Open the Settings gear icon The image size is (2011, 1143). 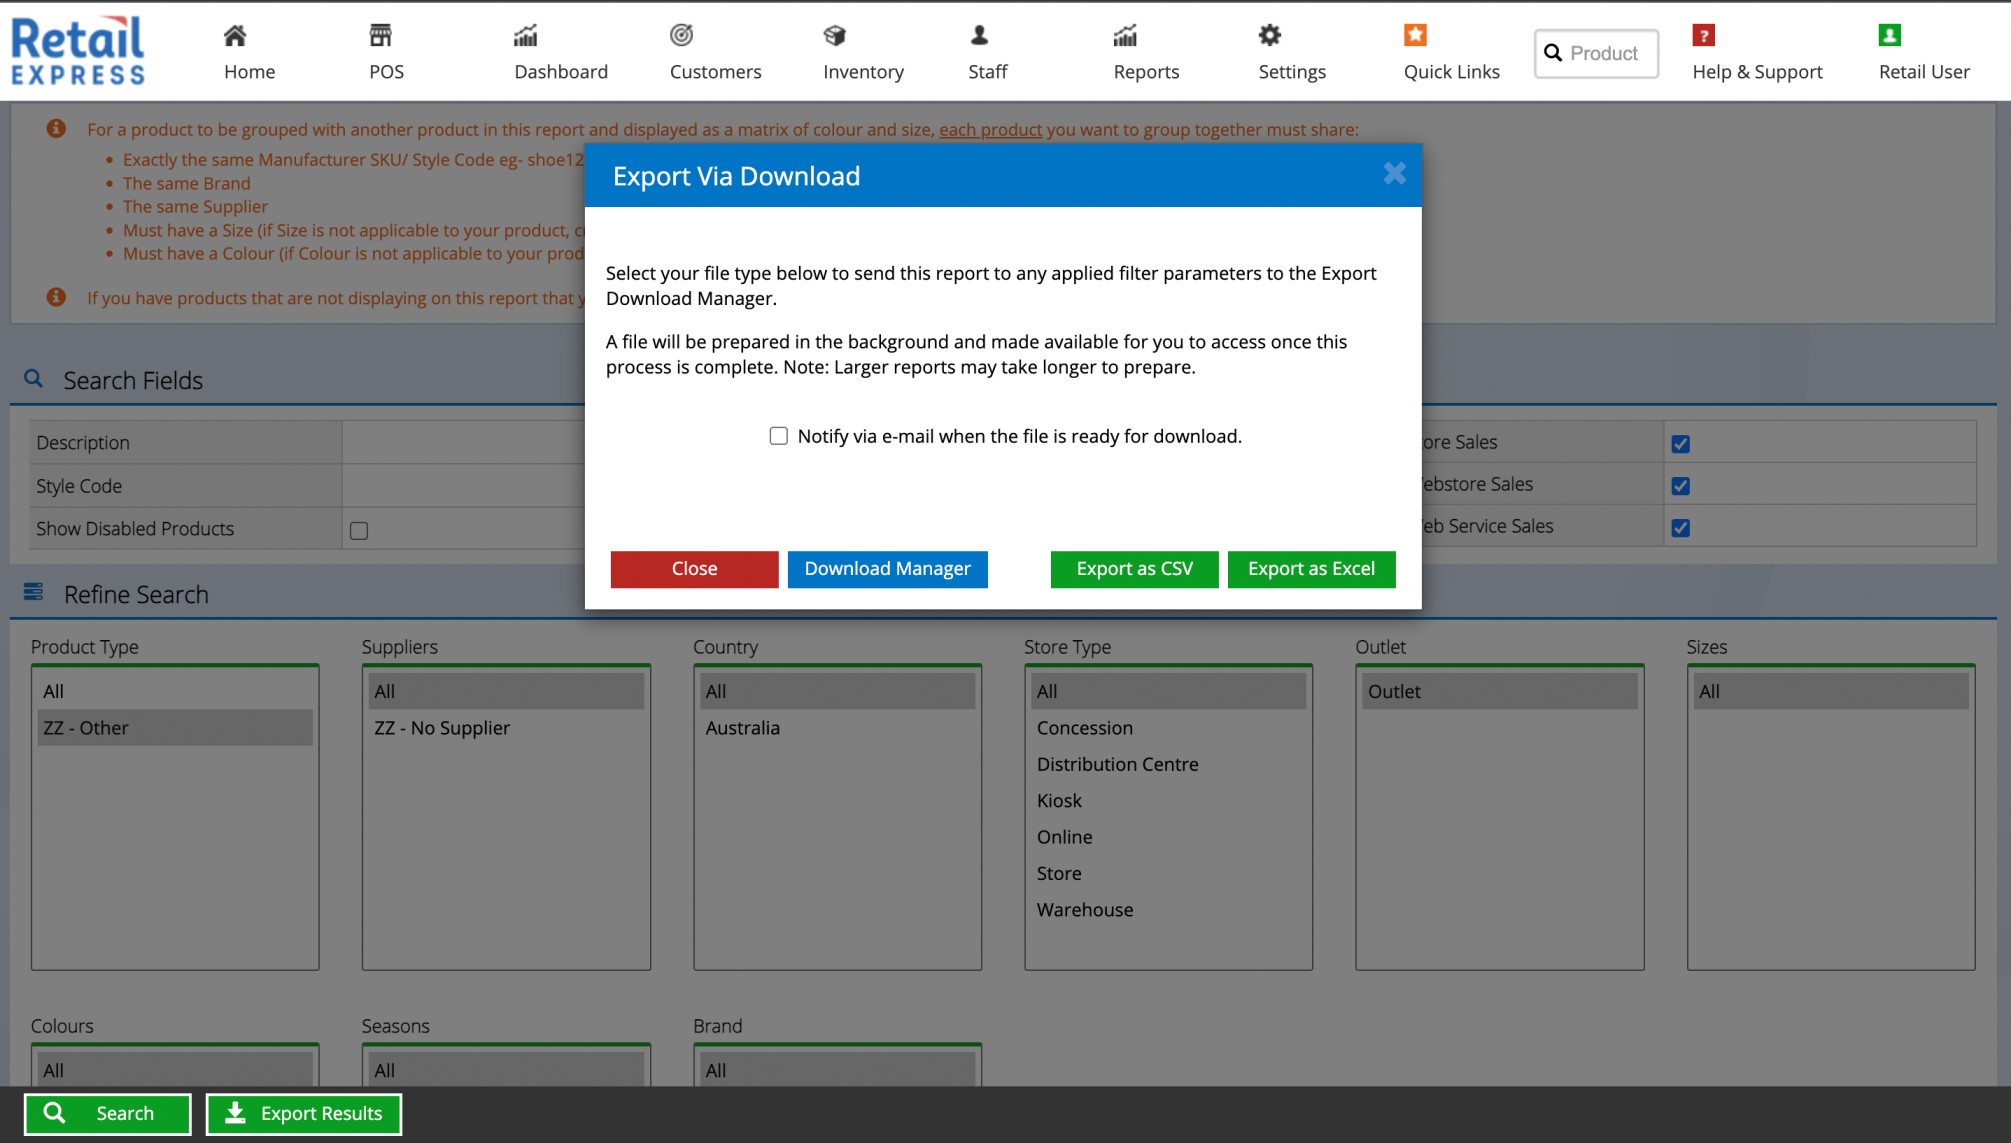click(x=1269, y=36)
